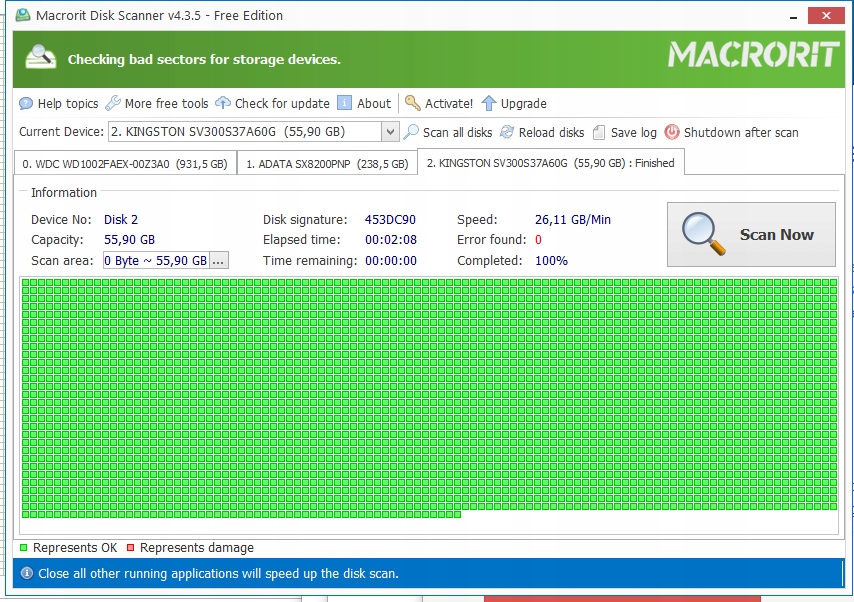
Task: Click the green Represents OK legend square
Action: [23, 548]
